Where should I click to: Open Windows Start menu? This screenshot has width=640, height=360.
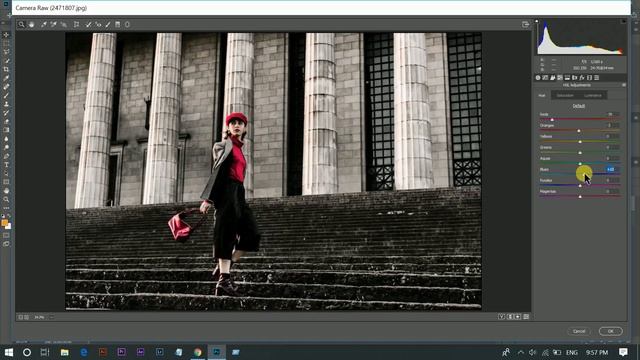tap(8, 352)
